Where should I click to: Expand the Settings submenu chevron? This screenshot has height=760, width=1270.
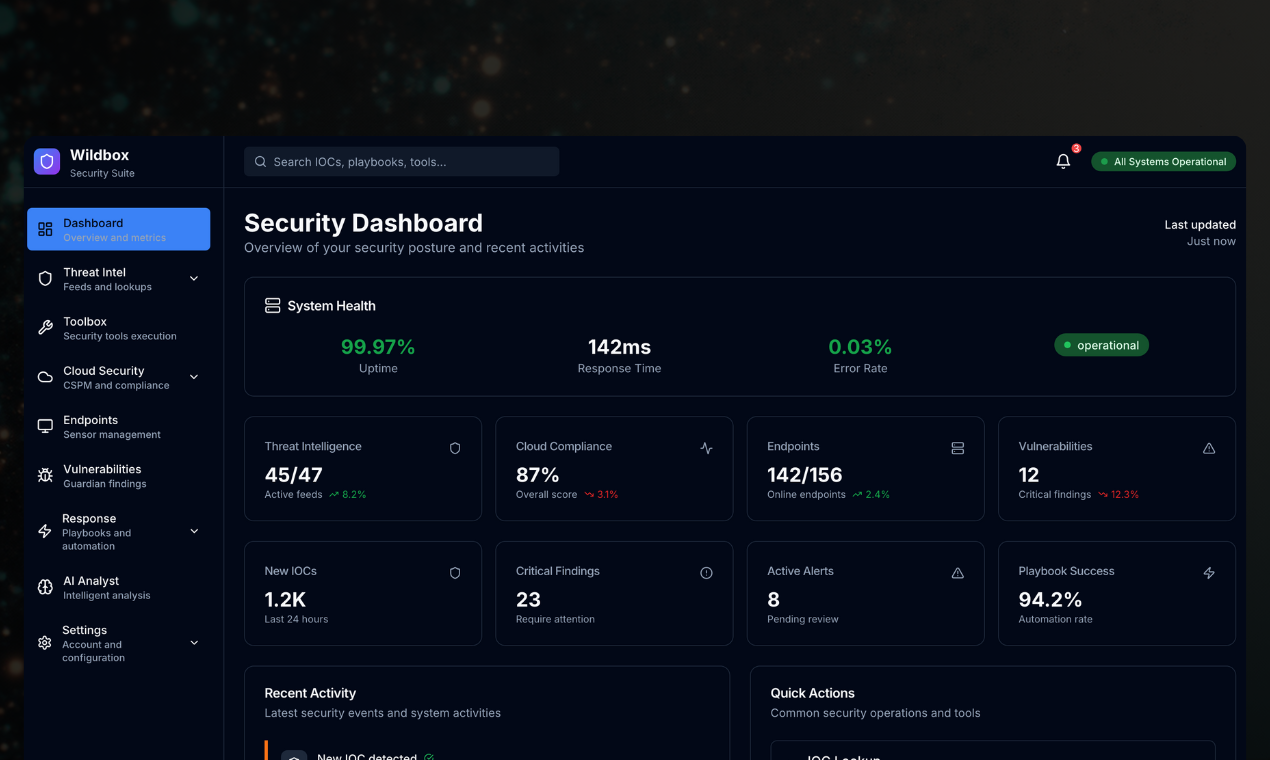tap(194, 643)
